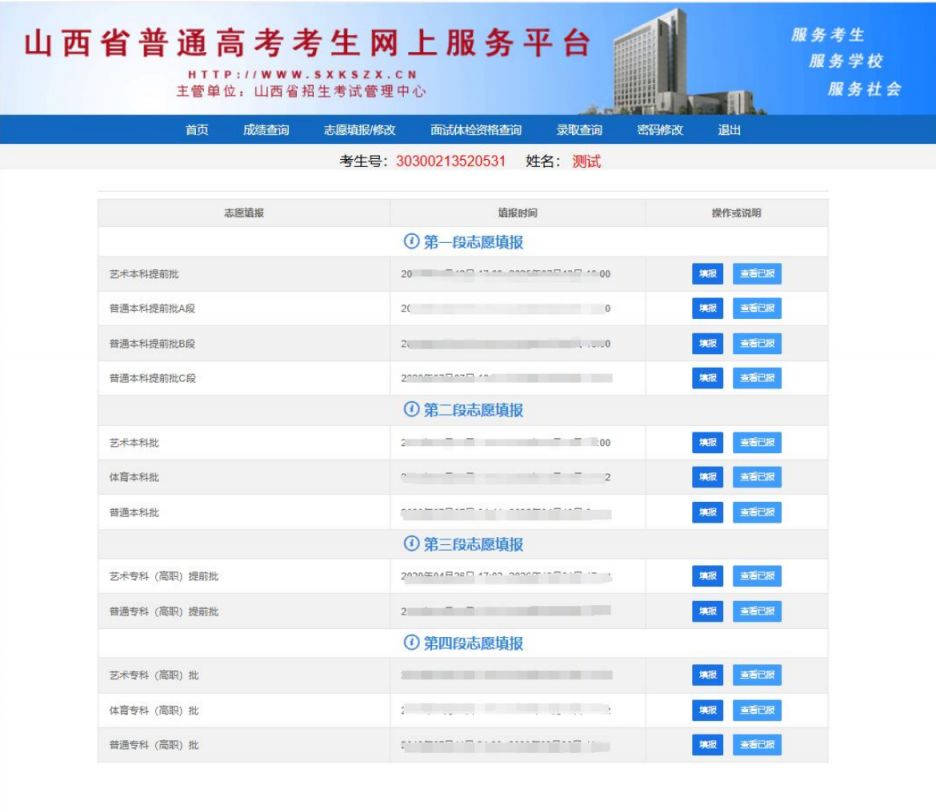
Task: Click the candidate name 测试
Action: [586, 161]
